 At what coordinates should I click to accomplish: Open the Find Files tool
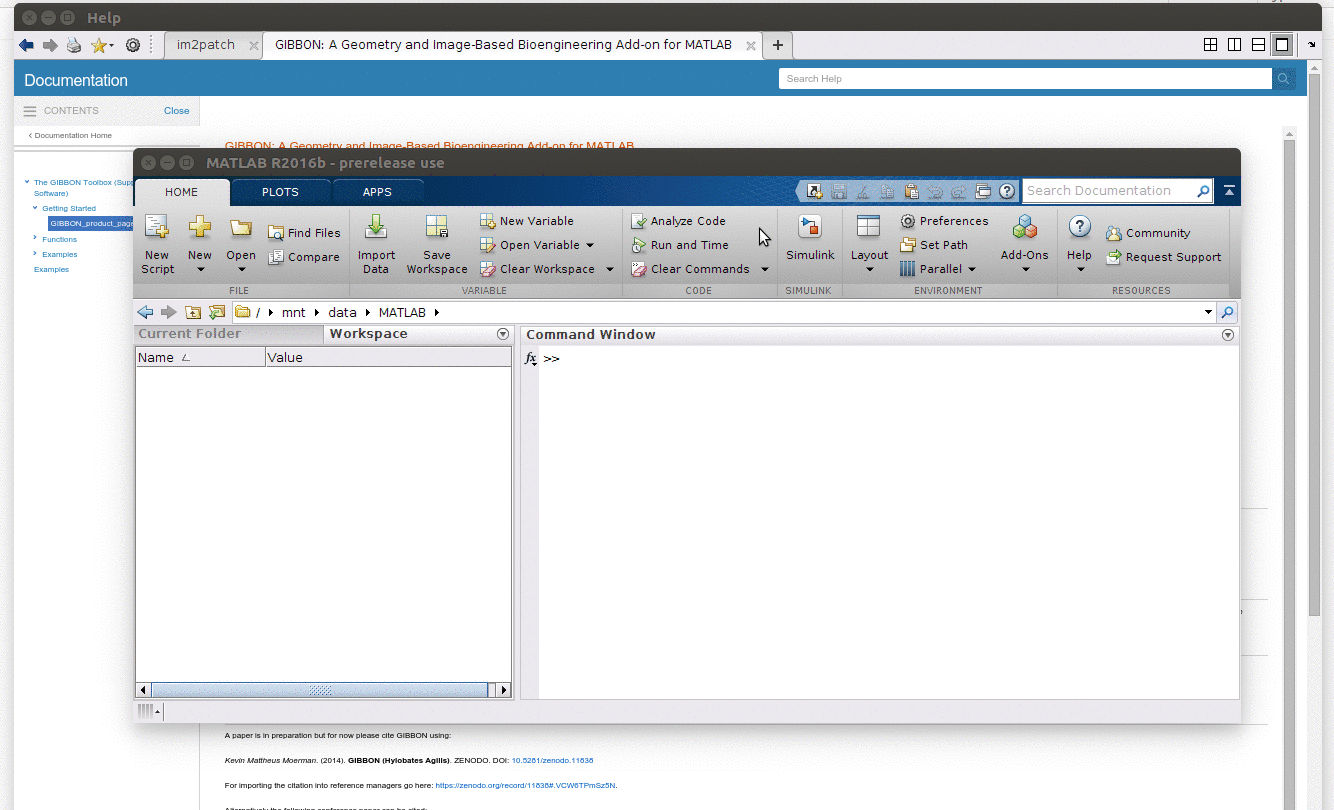[x=304, y=233]
